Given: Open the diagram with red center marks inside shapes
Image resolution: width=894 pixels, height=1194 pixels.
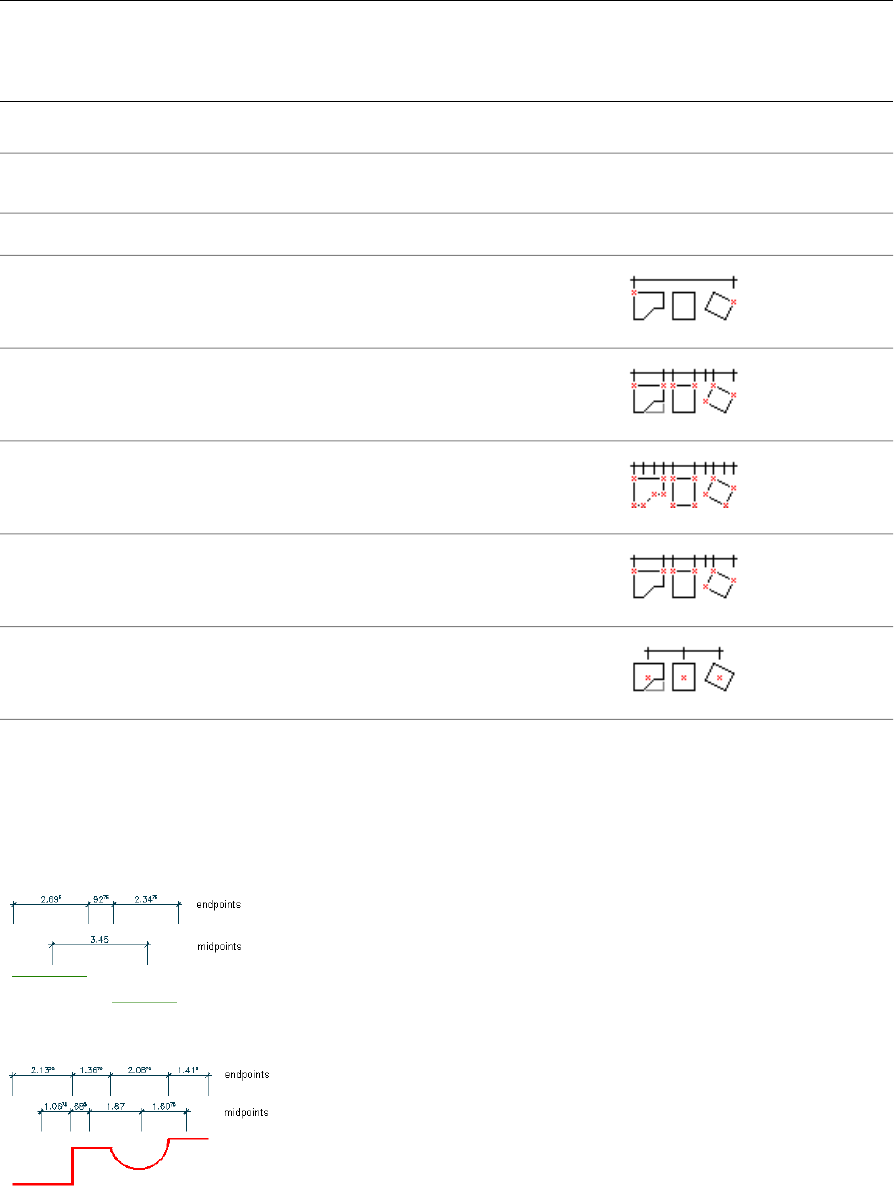Looking at the screenshot, I should [x=684, y=672].
